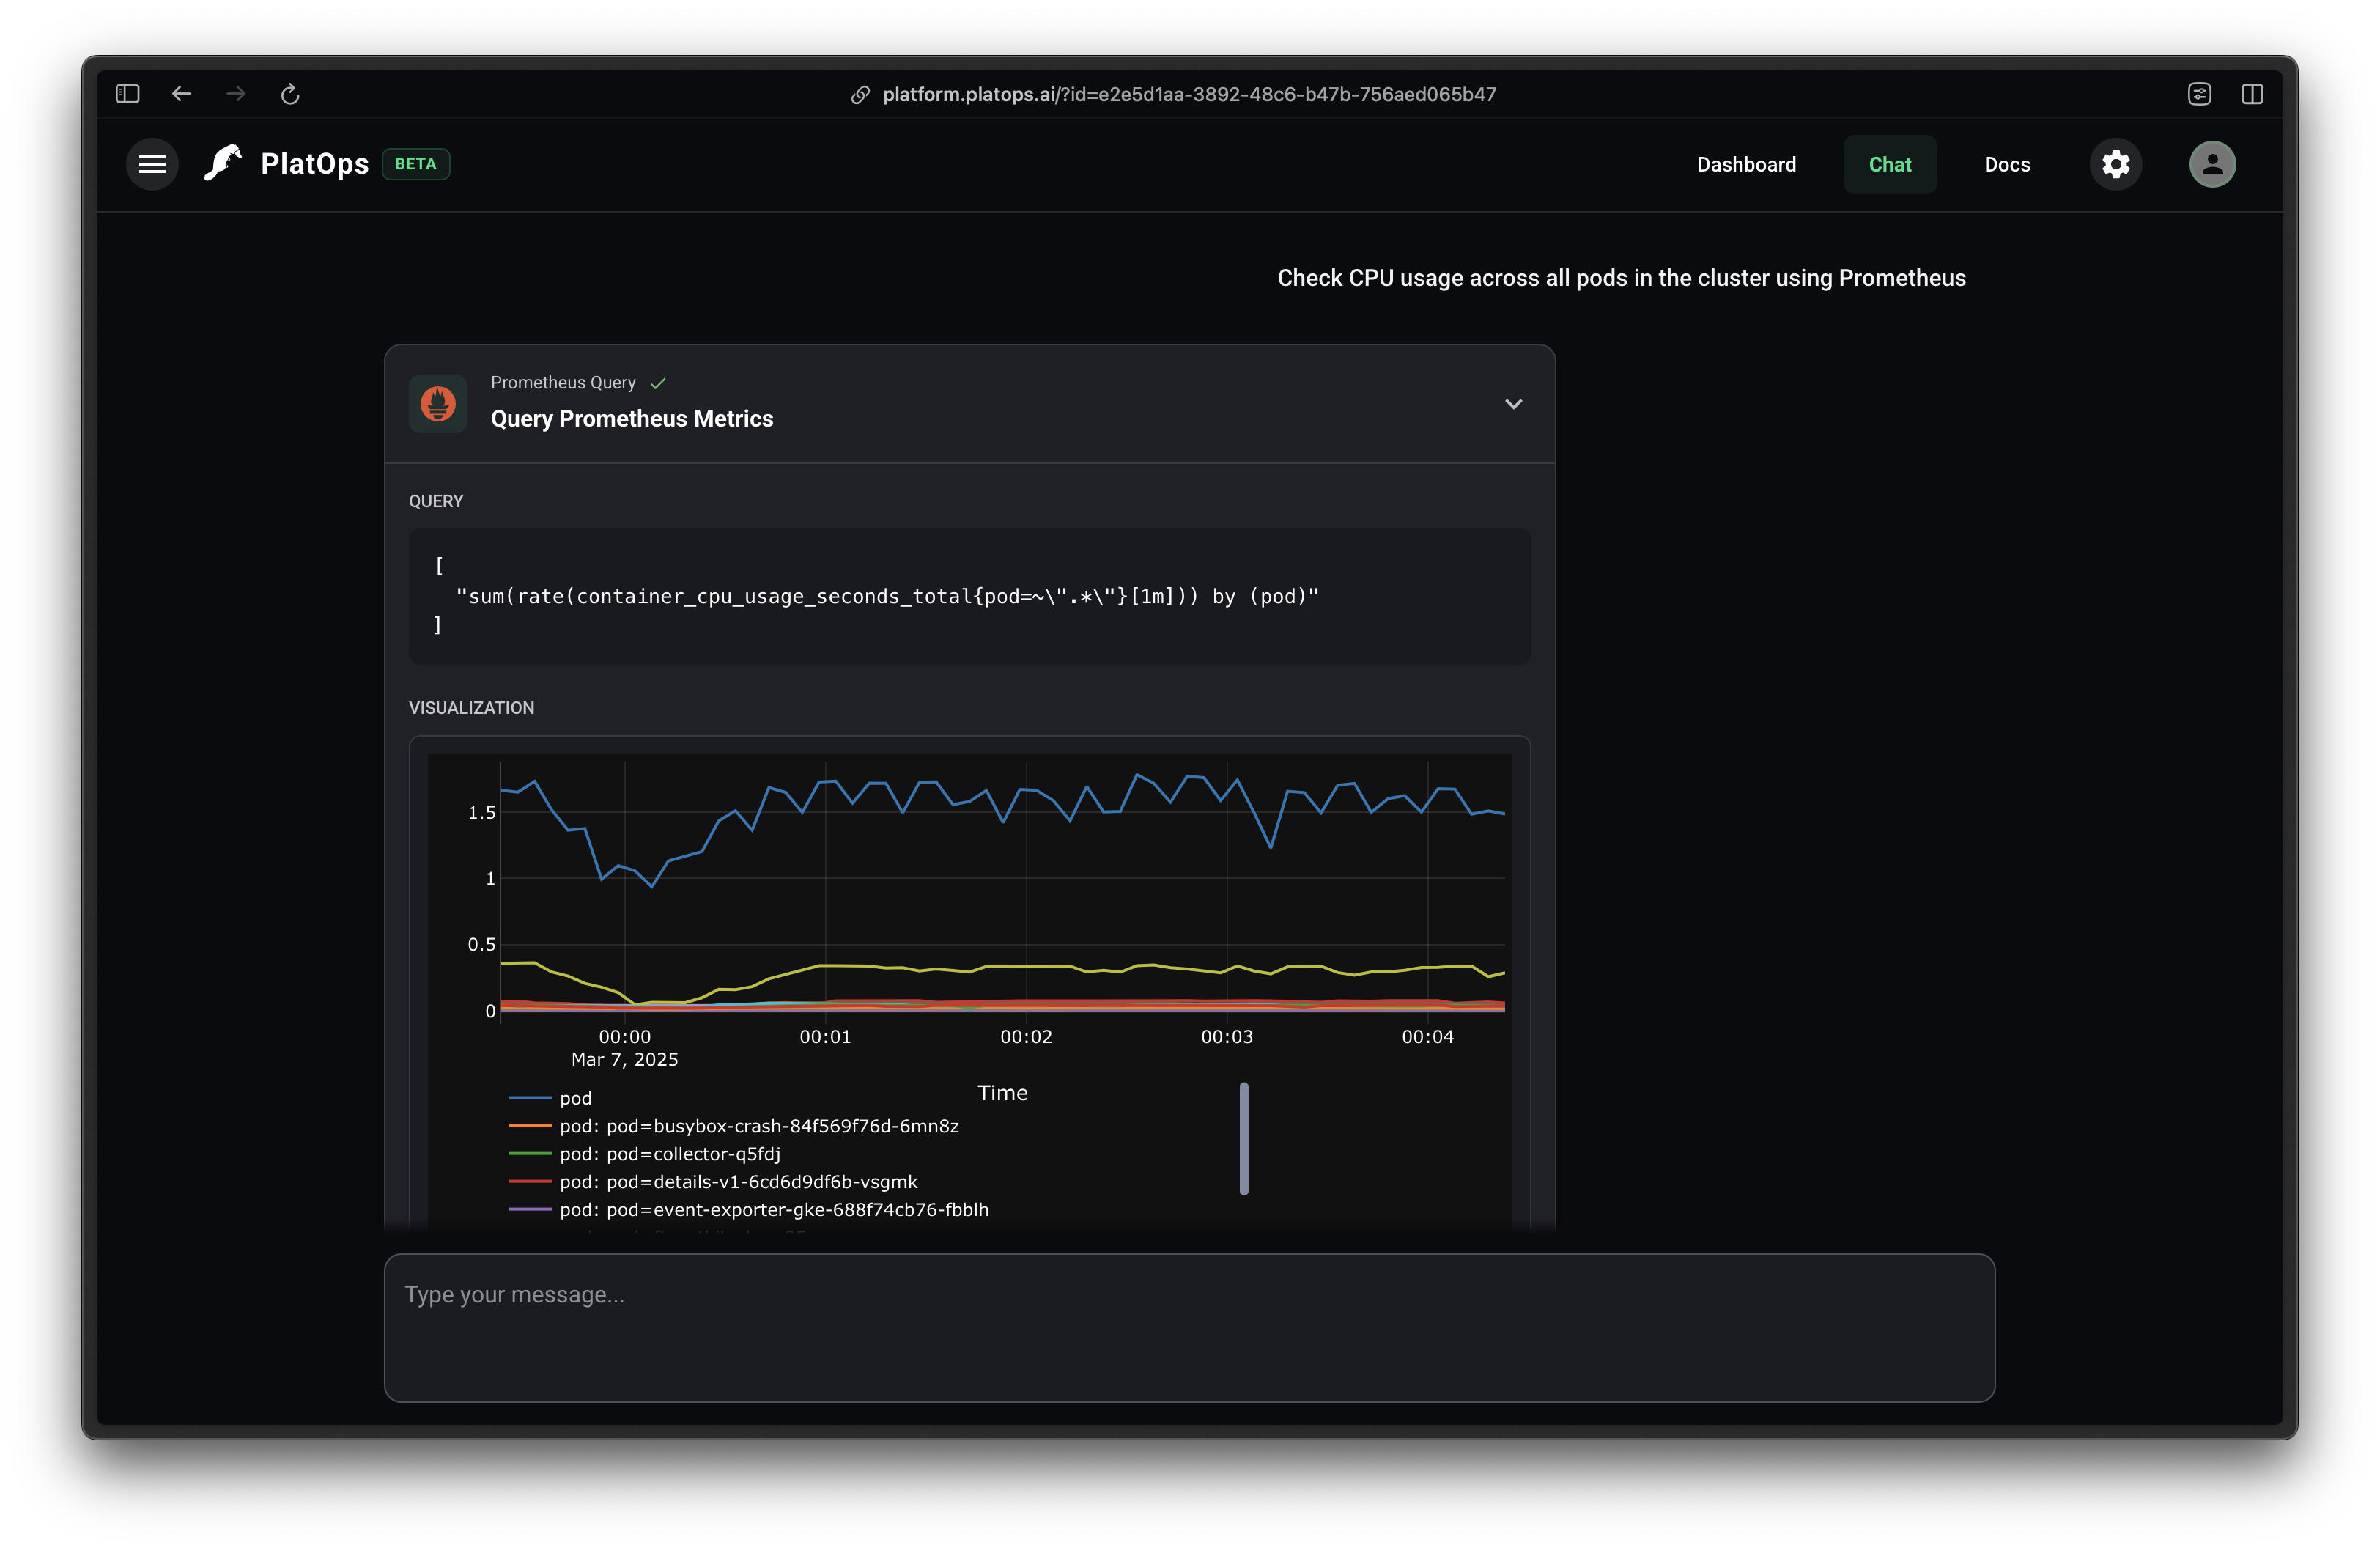Open settings with the gear icon
Screen dimensions: 2380x1548
click(2115, 164)
